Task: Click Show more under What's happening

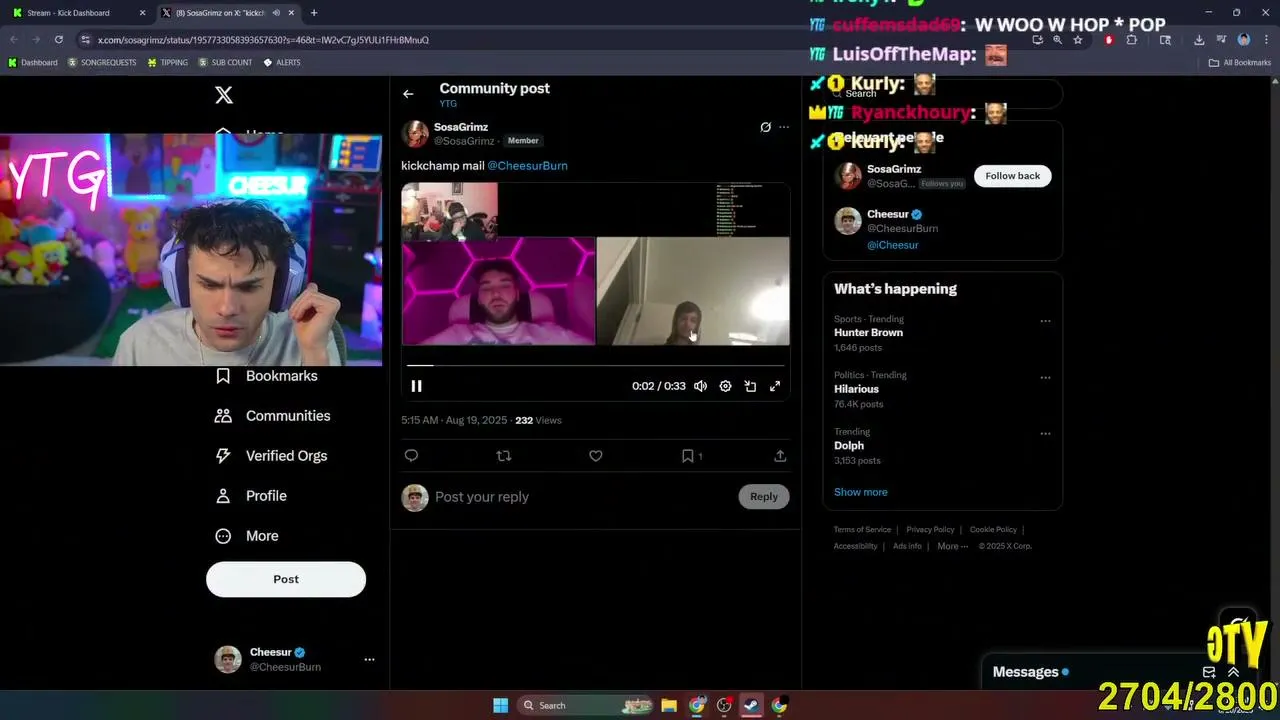Action: [x=861, y=492]
